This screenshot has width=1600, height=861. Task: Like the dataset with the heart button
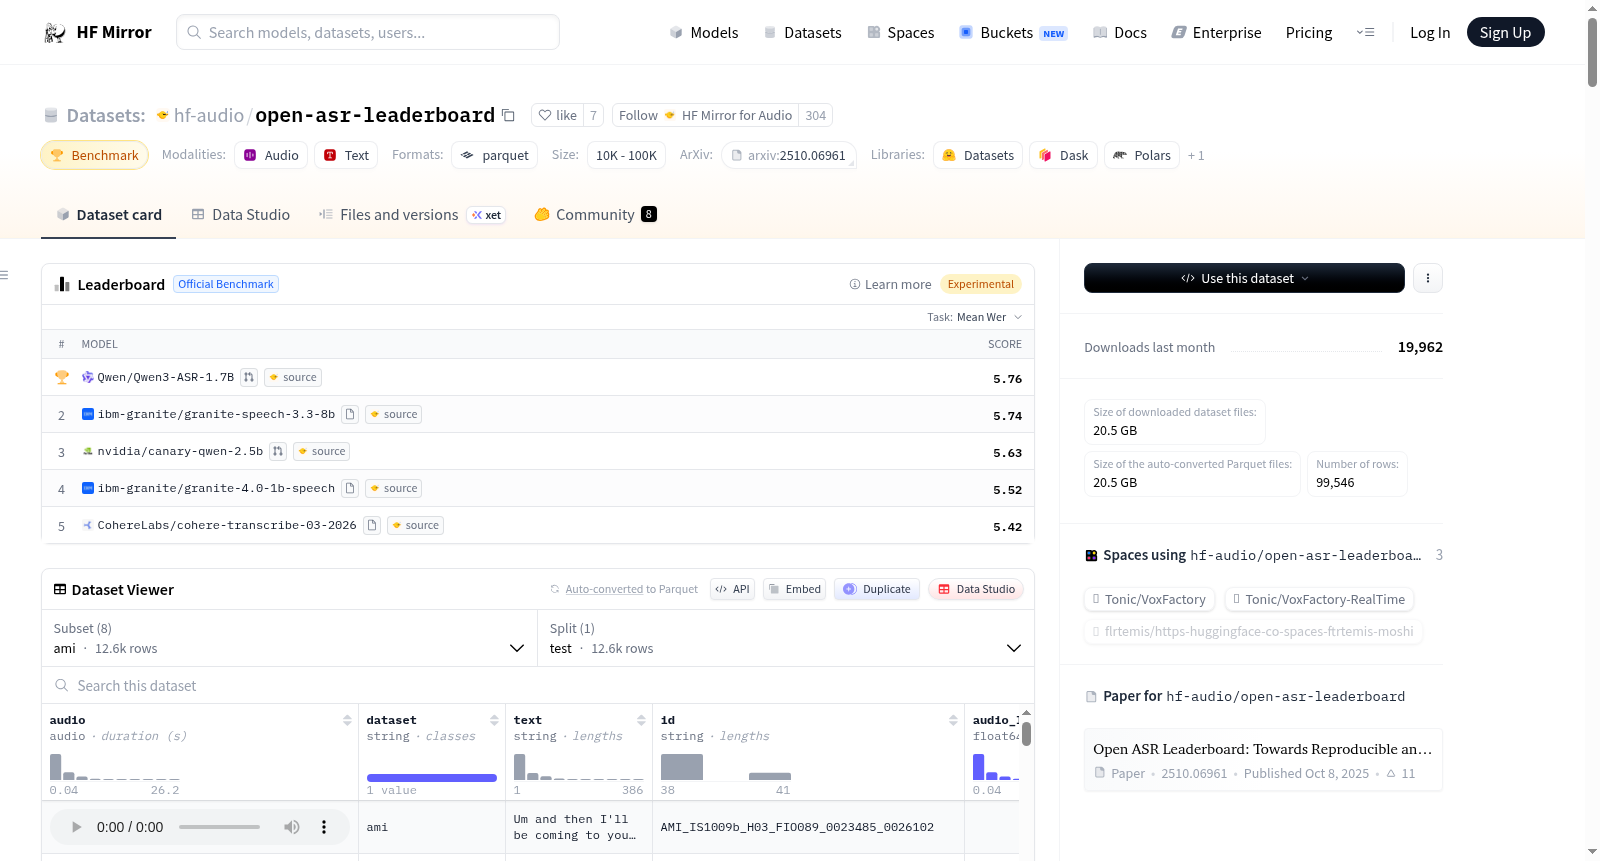point(557,115)
